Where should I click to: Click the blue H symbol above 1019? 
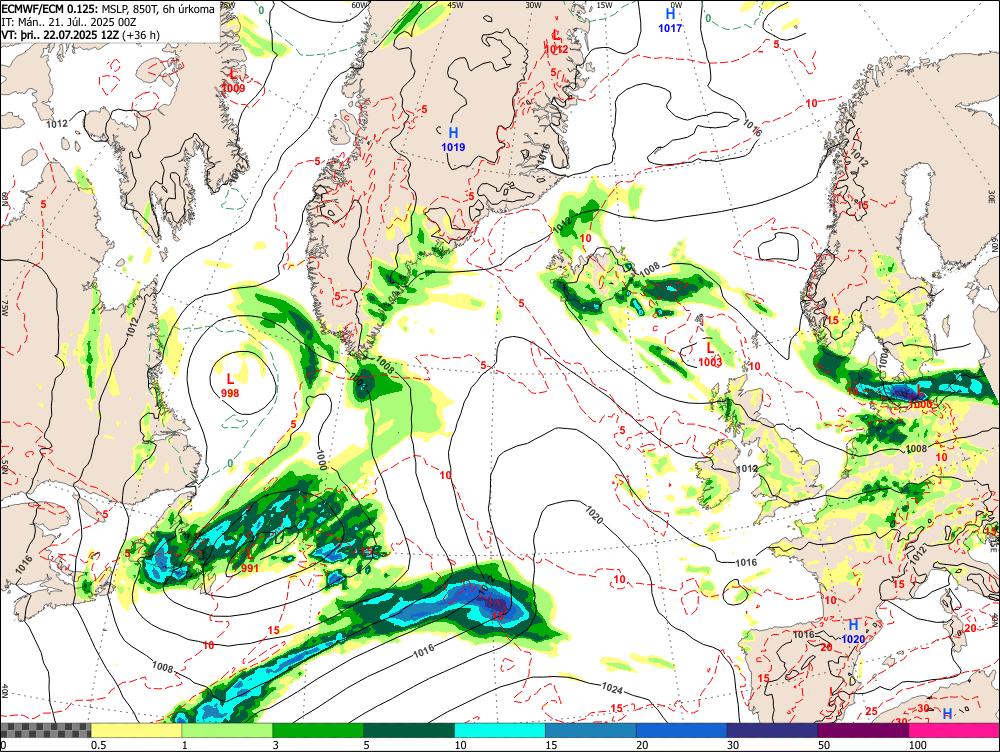[x=453, y=133]
